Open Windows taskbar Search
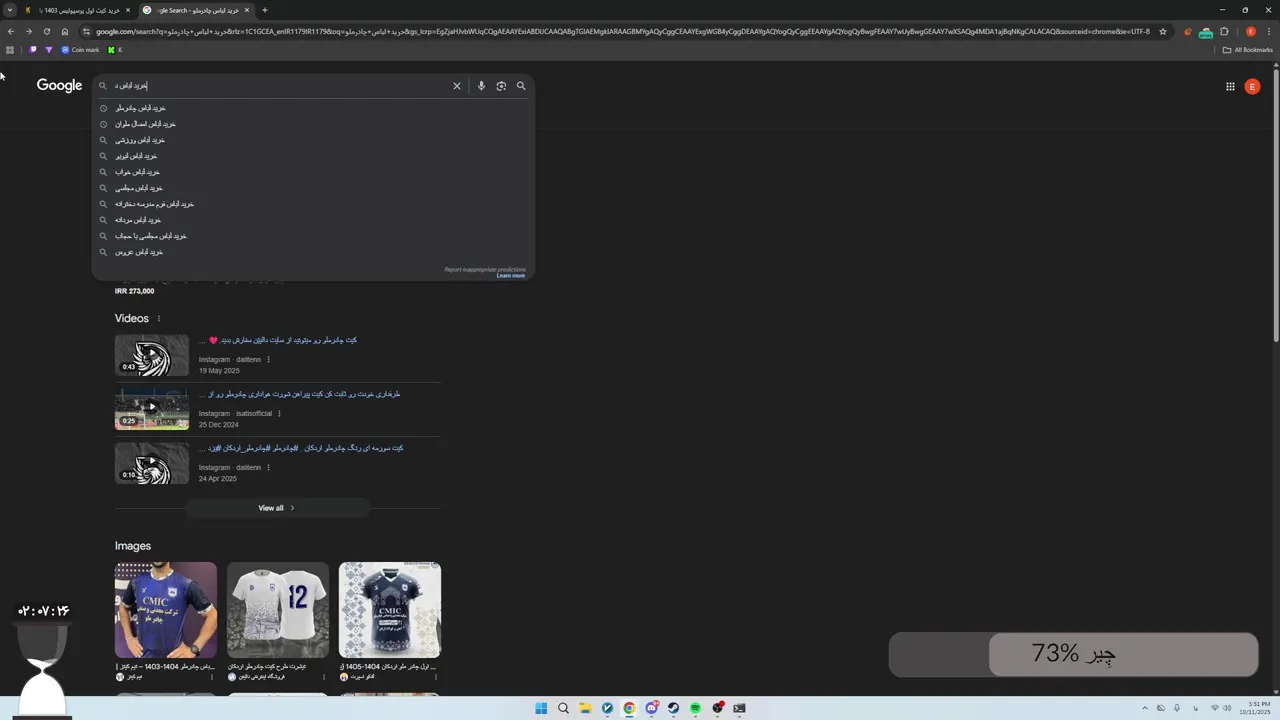Viewport: 1280px width, 720px height. tap(563, 708)
